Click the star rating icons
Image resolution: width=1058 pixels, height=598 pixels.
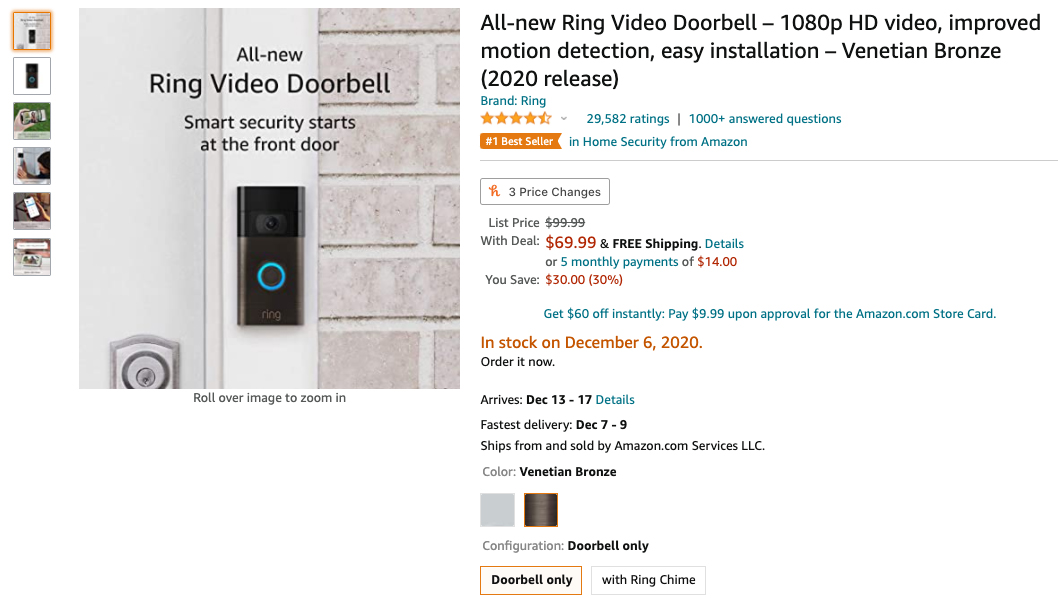tap(516, 118)
